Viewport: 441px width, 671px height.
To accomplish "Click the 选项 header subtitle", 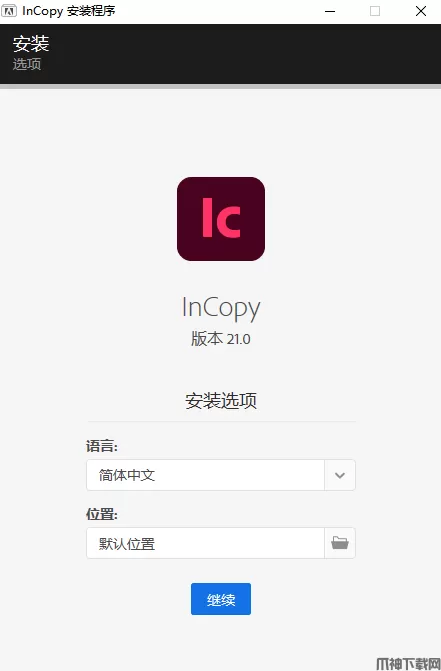I will [x=27, y=64].
